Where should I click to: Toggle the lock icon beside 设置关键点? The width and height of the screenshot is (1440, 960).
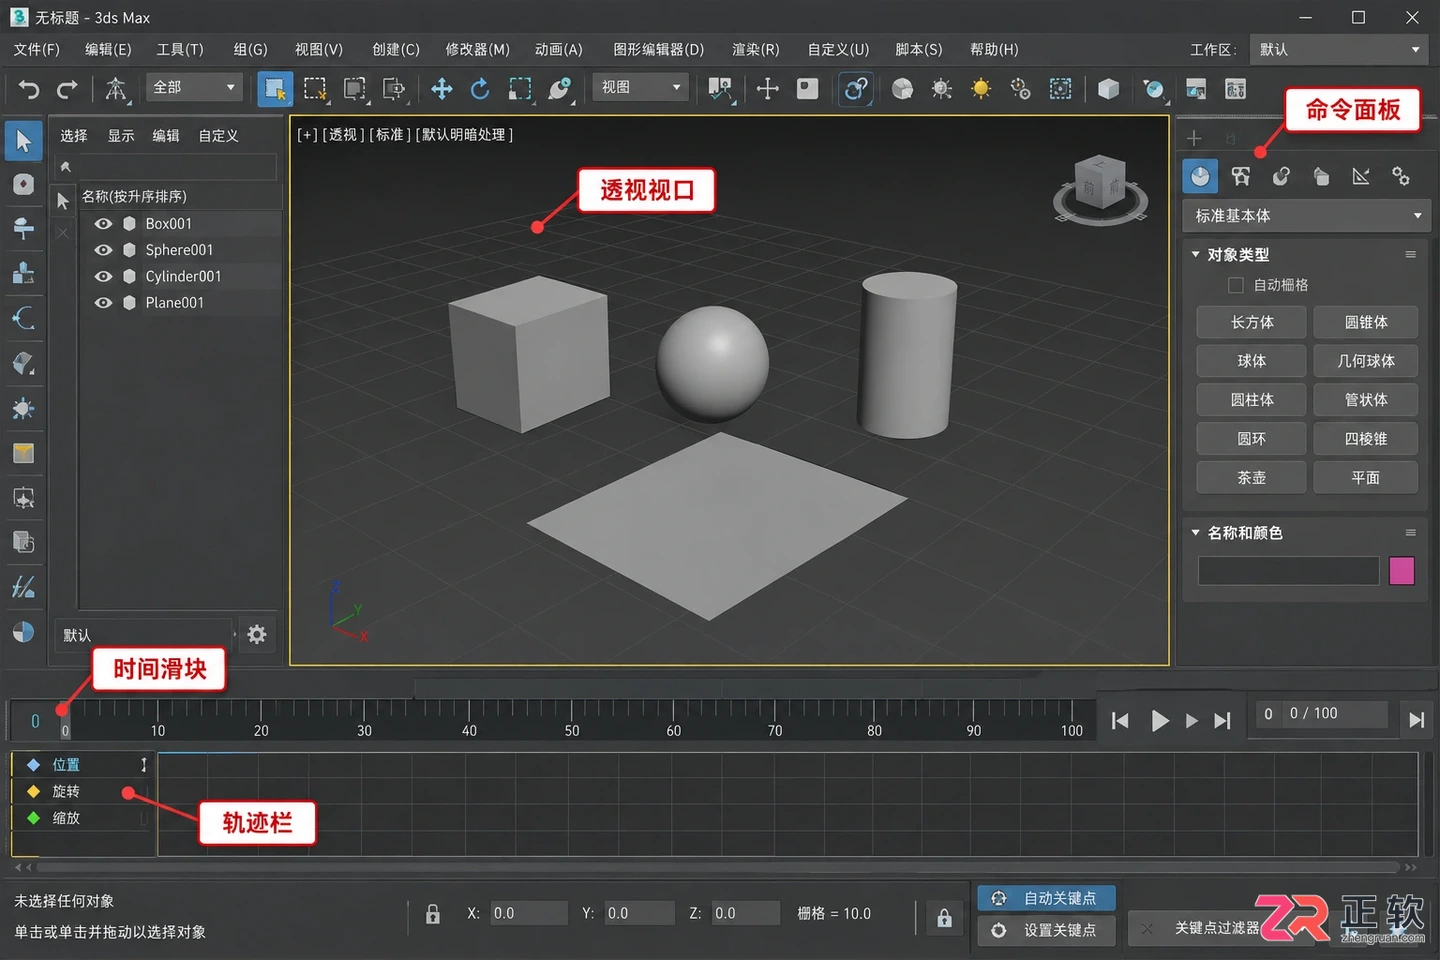[944, 917]
